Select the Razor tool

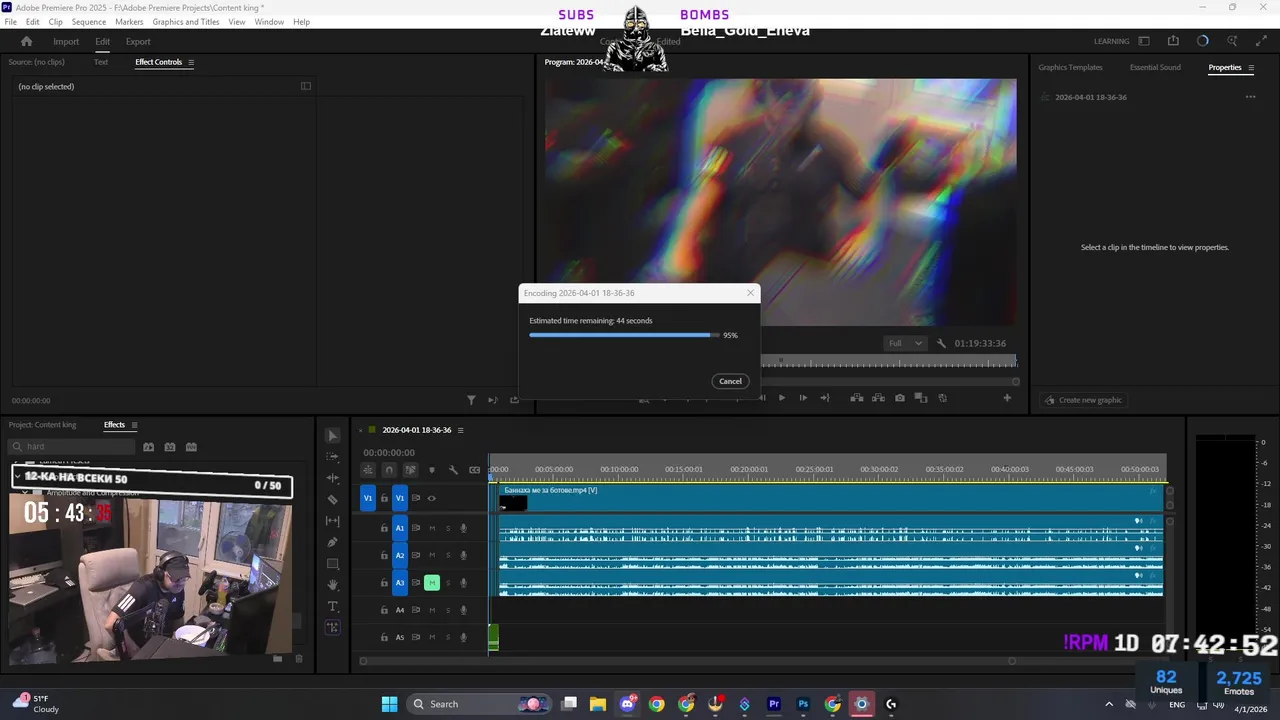pos(333,499)
